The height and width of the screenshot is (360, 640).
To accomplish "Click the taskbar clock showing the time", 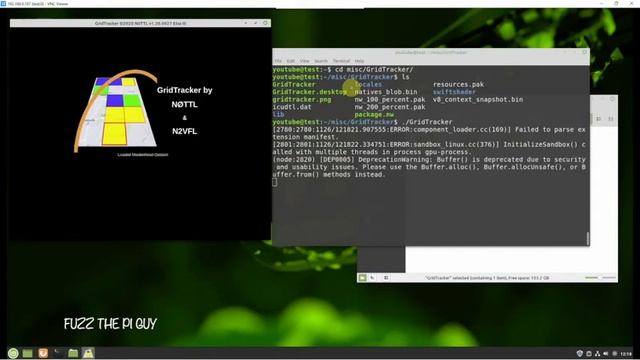I will point(626,353).
